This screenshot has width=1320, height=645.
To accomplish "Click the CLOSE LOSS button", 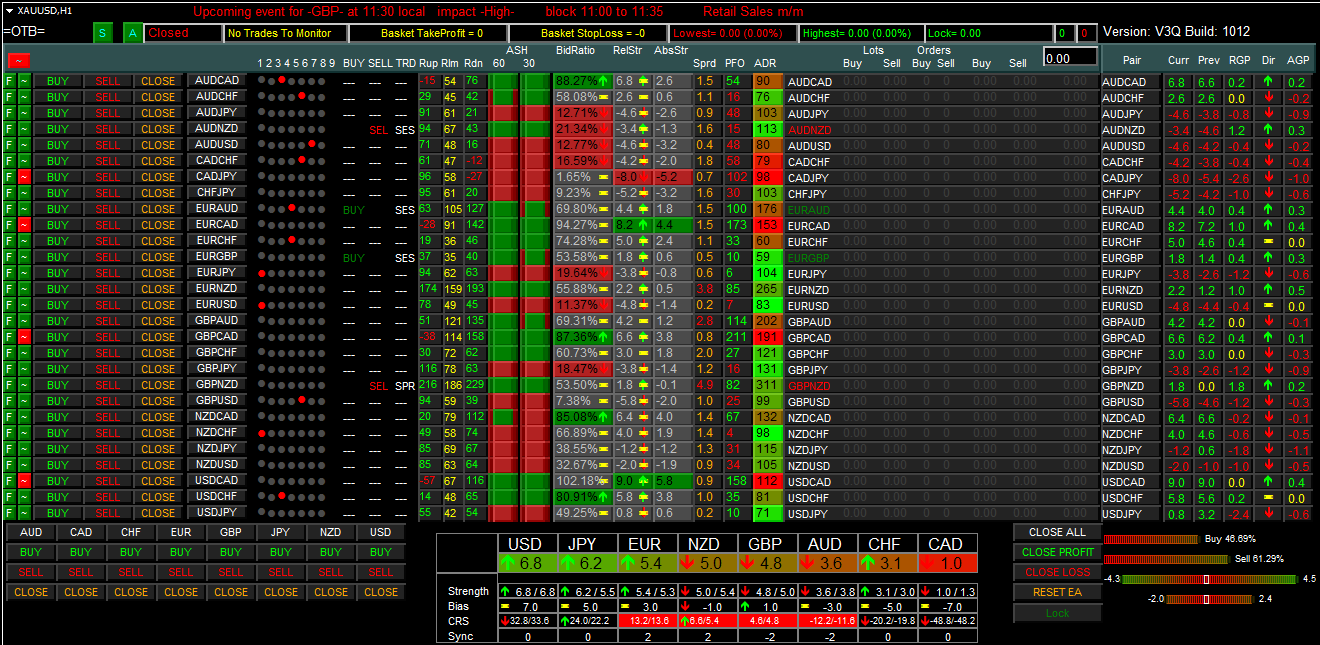I will (1057, 572).
